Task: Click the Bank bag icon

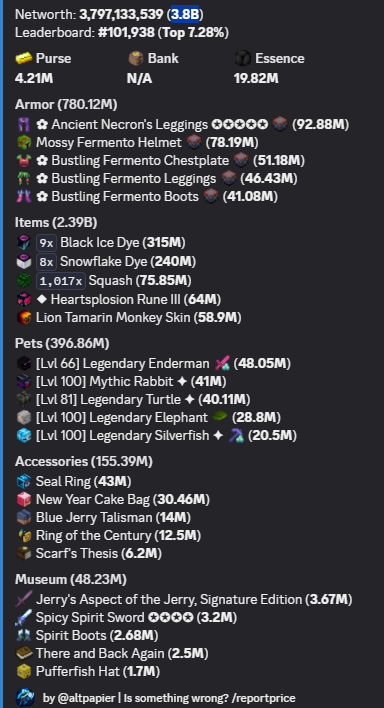Action: pos(136,58)
